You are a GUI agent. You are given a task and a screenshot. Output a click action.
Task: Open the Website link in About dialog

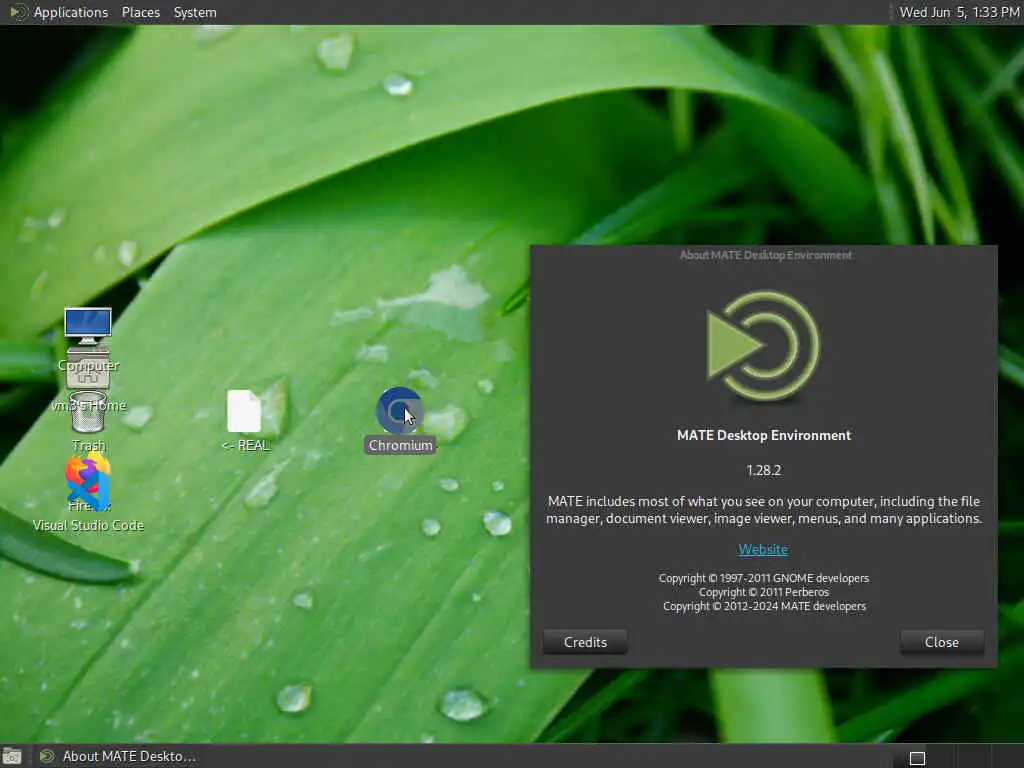click(x=763, y=549)
